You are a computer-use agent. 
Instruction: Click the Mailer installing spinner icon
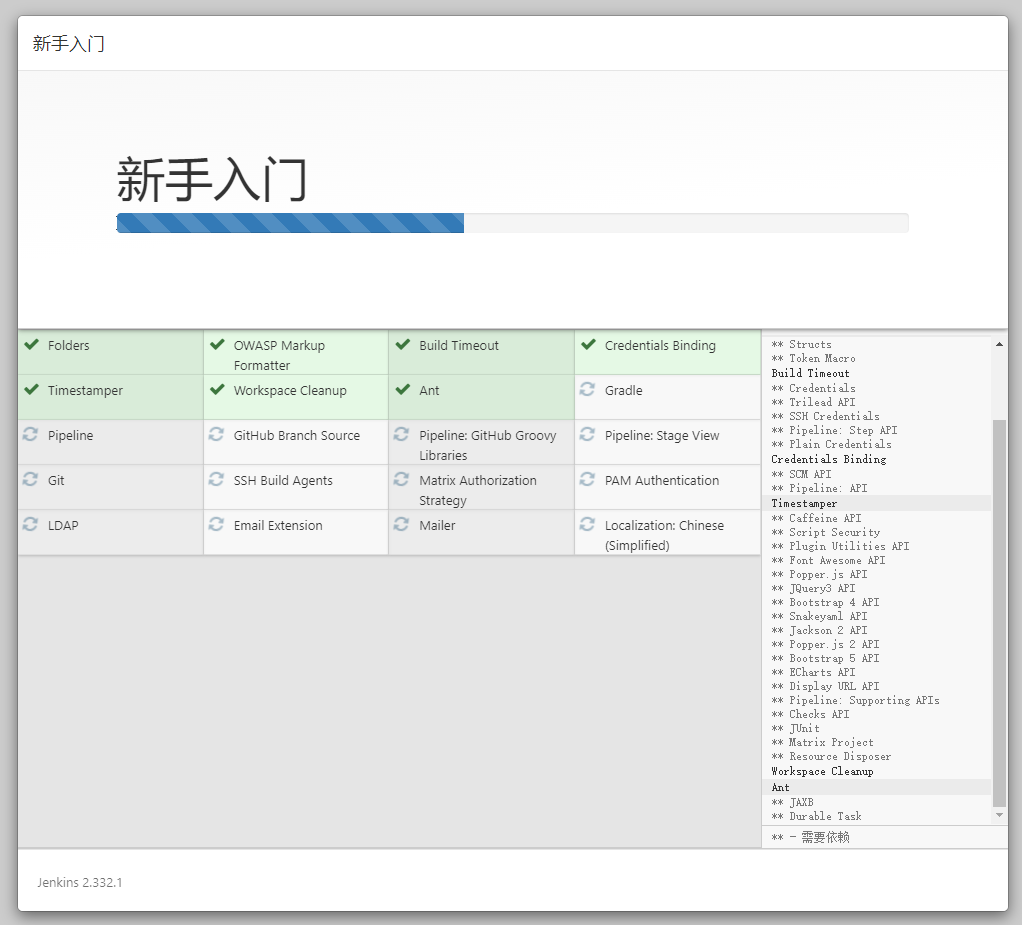point(403,525)
